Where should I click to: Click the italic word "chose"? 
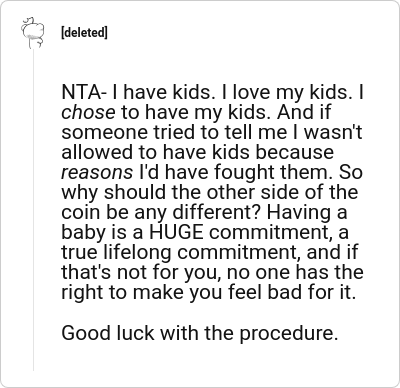[x=88, y=112]
